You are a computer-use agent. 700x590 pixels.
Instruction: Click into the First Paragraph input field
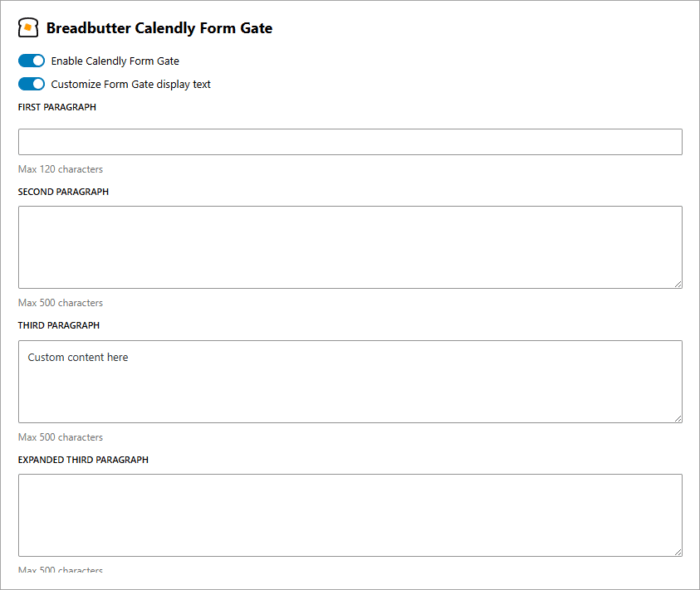tap(350, 142)
